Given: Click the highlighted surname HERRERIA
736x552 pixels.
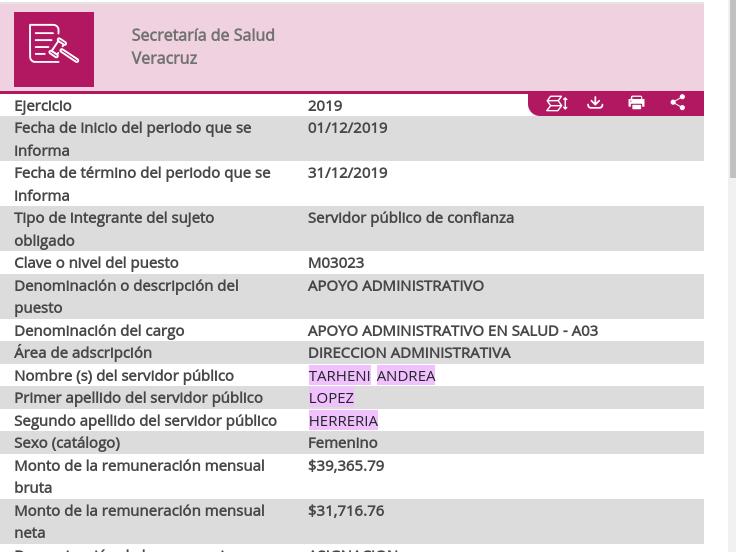Looking at the screenshot, I should (343, 421).
